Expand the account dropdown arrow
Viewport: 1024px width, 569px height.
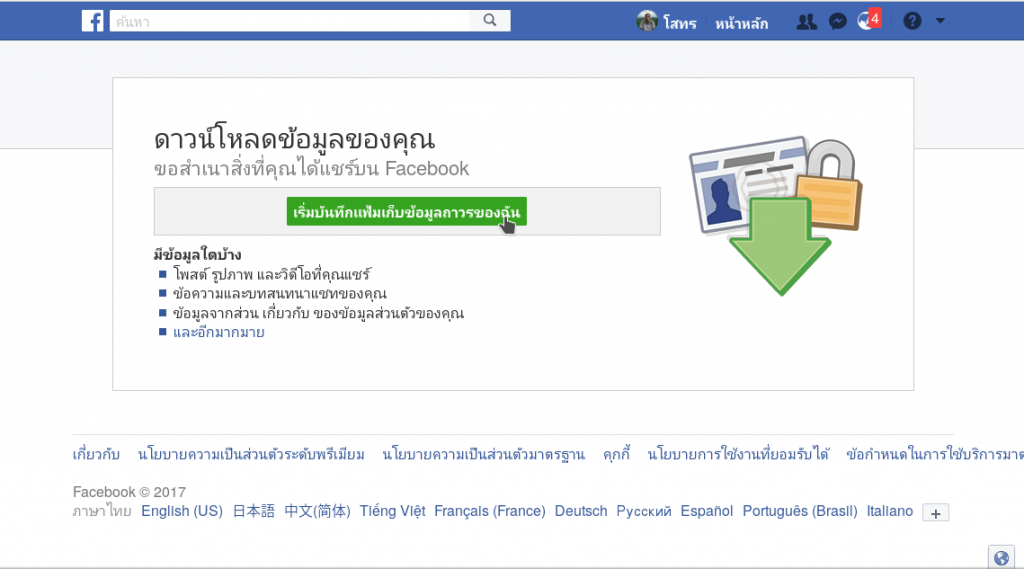(940, 21)
